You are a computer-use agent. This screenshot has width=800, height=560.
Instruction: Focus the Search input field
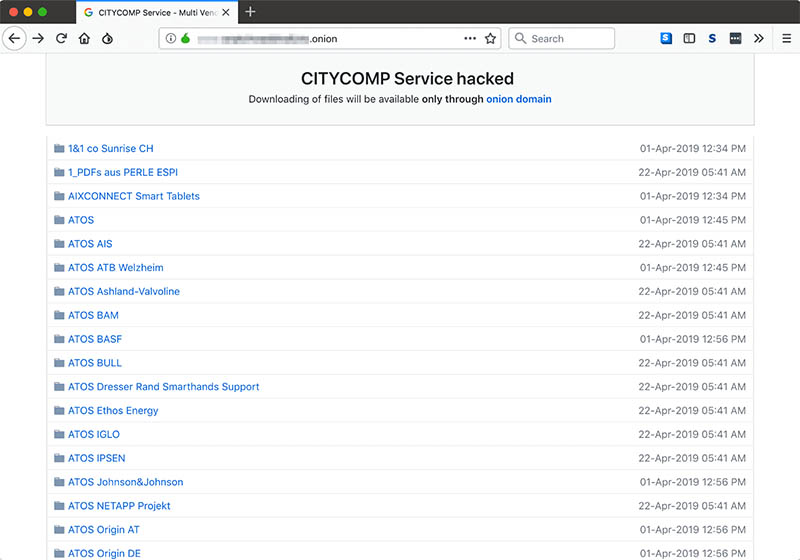[562, 38]
